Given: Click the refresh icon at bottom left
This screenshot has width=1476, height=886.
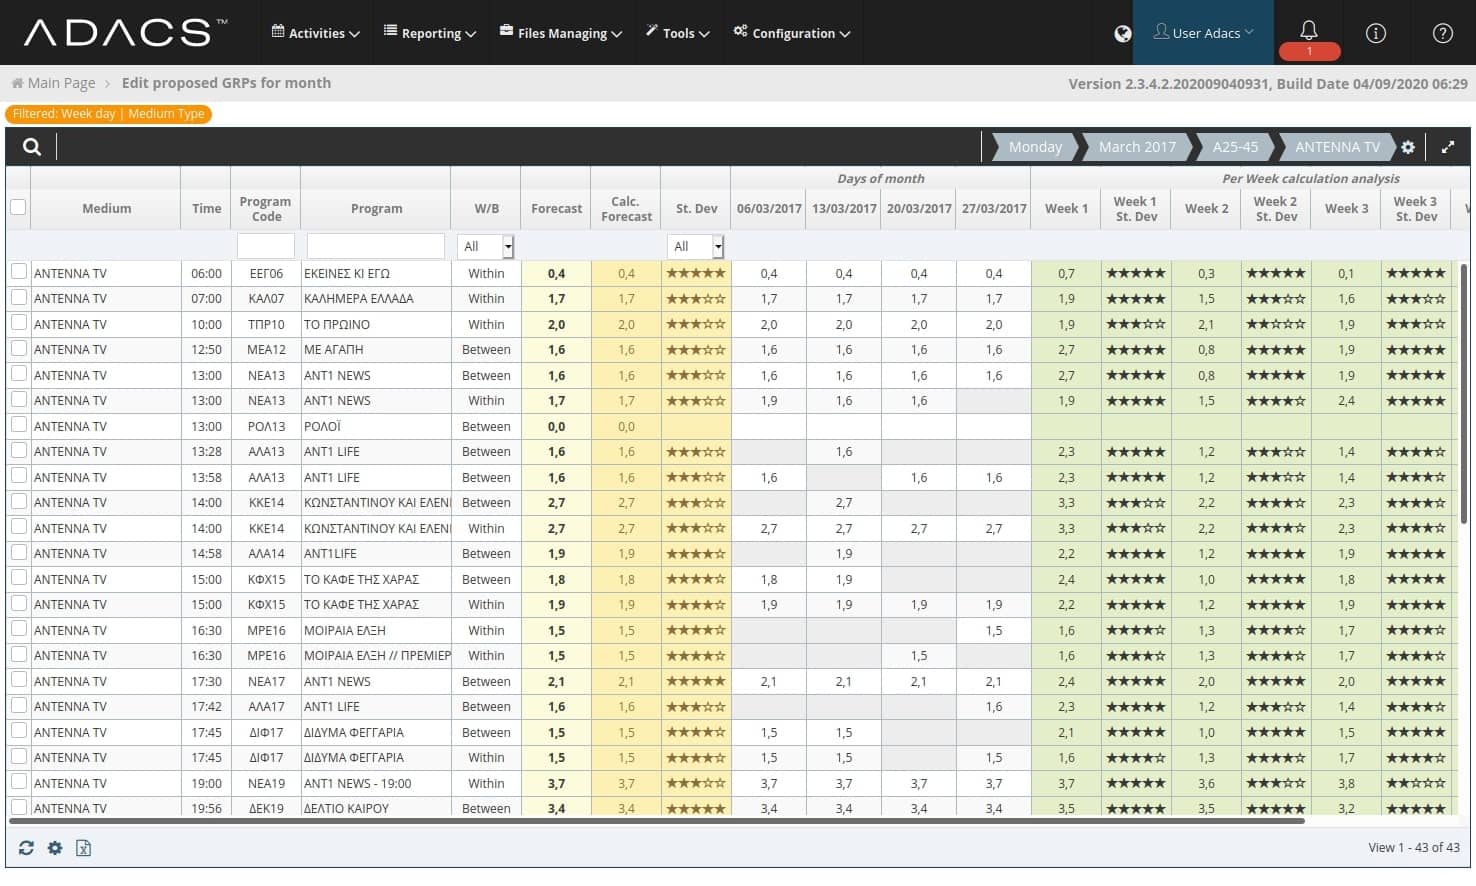Looking at the screenshot, I should coord(26,848).
